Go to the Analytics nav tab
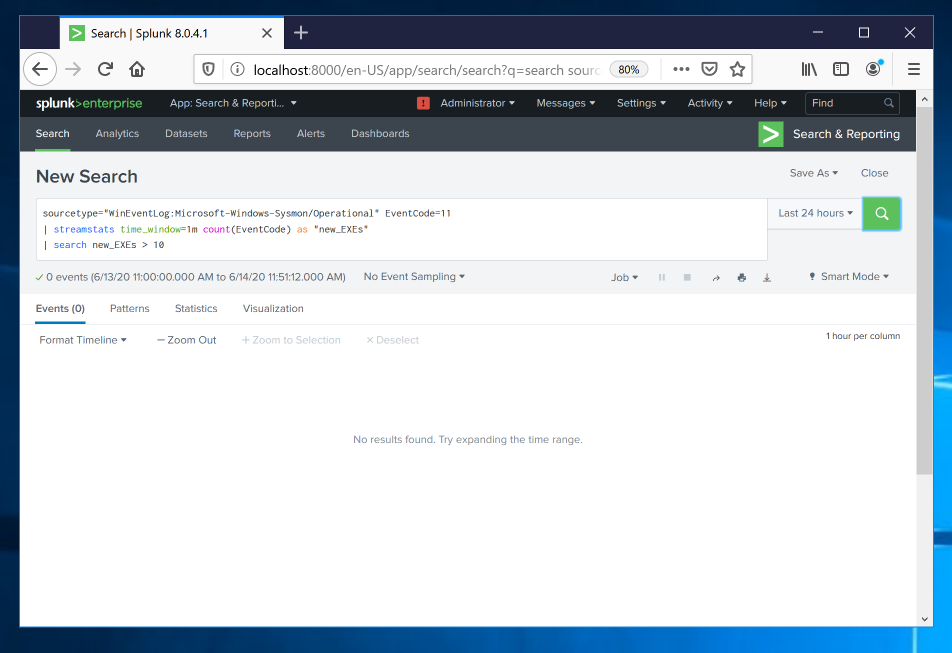This screenshot has width=952, height=653. pos(117,134)
